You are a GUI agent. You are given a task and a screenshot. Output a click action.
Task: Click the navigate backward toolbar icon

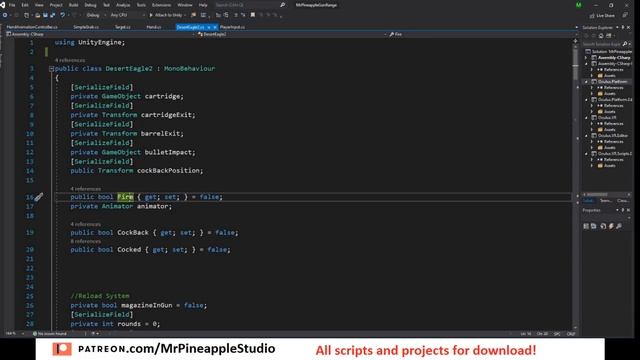point(5,15)
